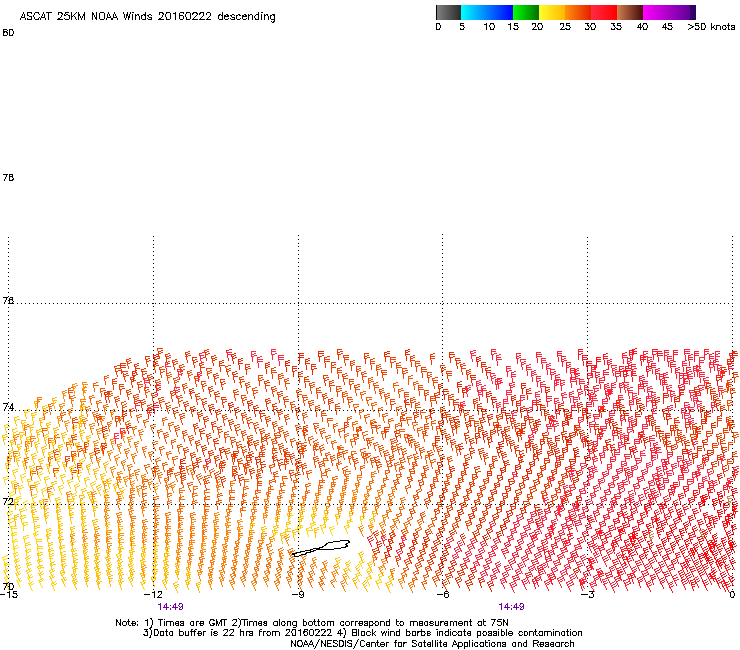Click the '10' label under the color bar
The height and width of the screenshot is (650, 740).
click(x=489, y=27)
